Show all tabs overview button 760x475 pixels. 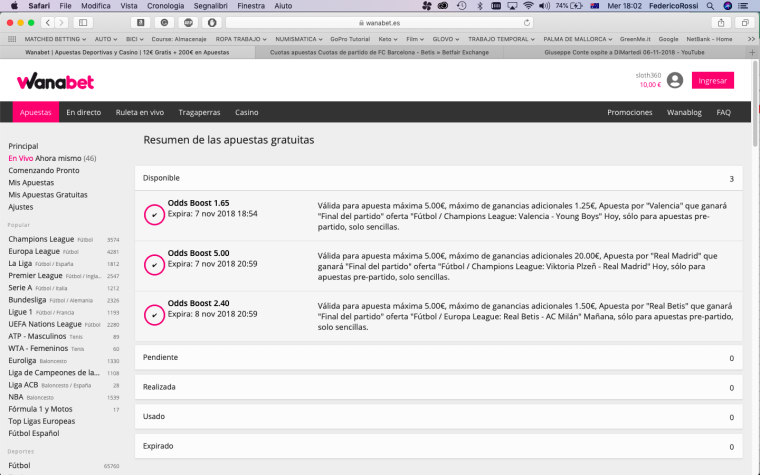[x=745, y=22]
